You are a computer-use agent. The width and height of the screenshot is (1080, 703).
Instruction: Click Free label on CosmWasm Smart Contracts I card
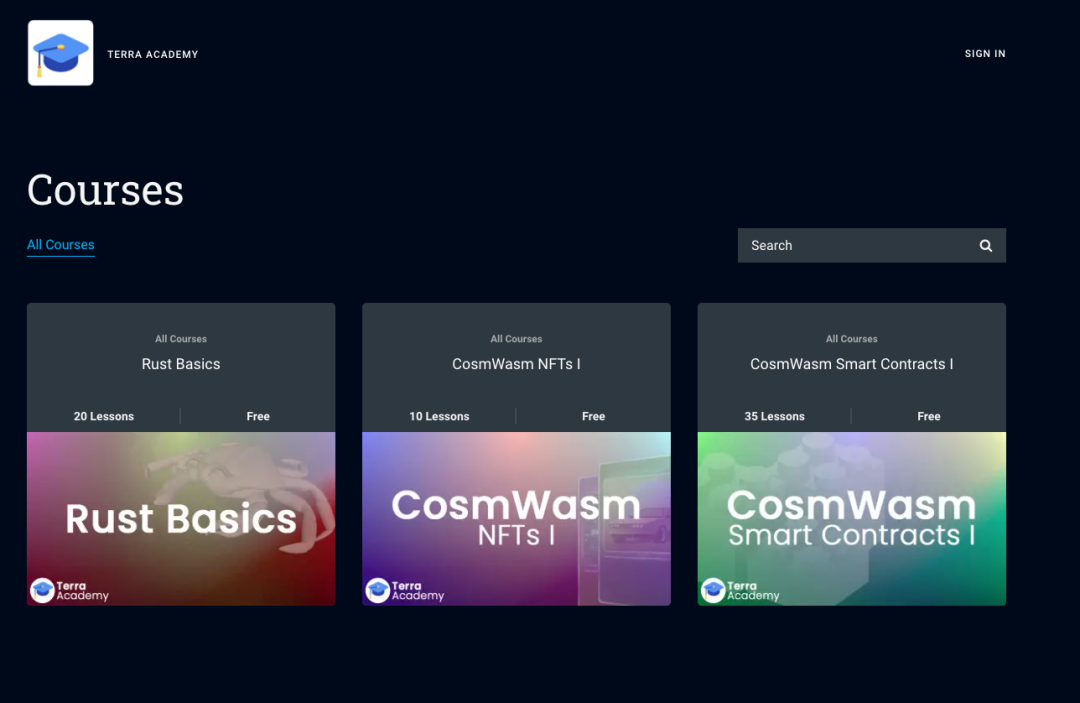pyautogui.click(x=928, y=417)
